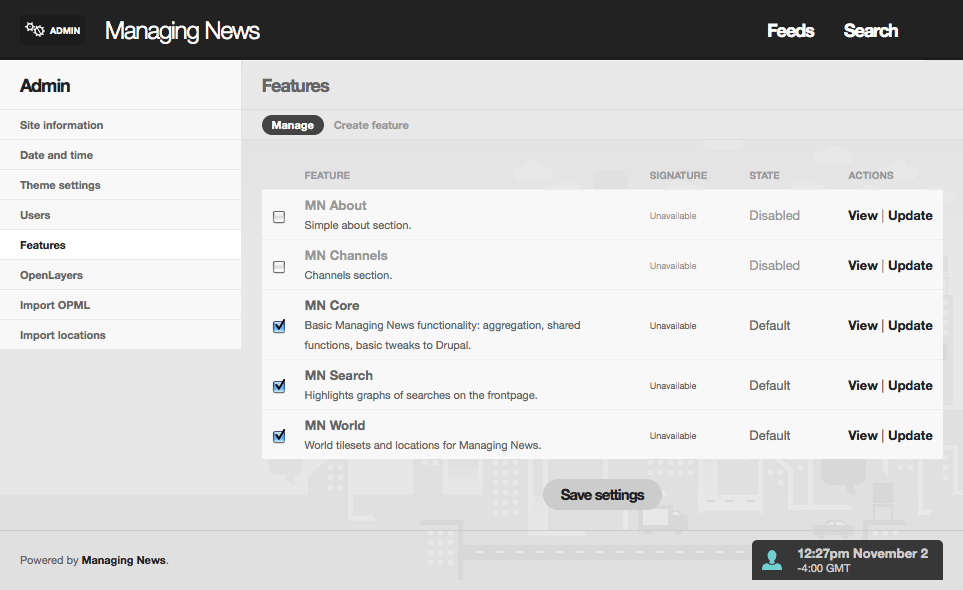
Task: Update the MN Core feature
Action: tap(910, 325)
